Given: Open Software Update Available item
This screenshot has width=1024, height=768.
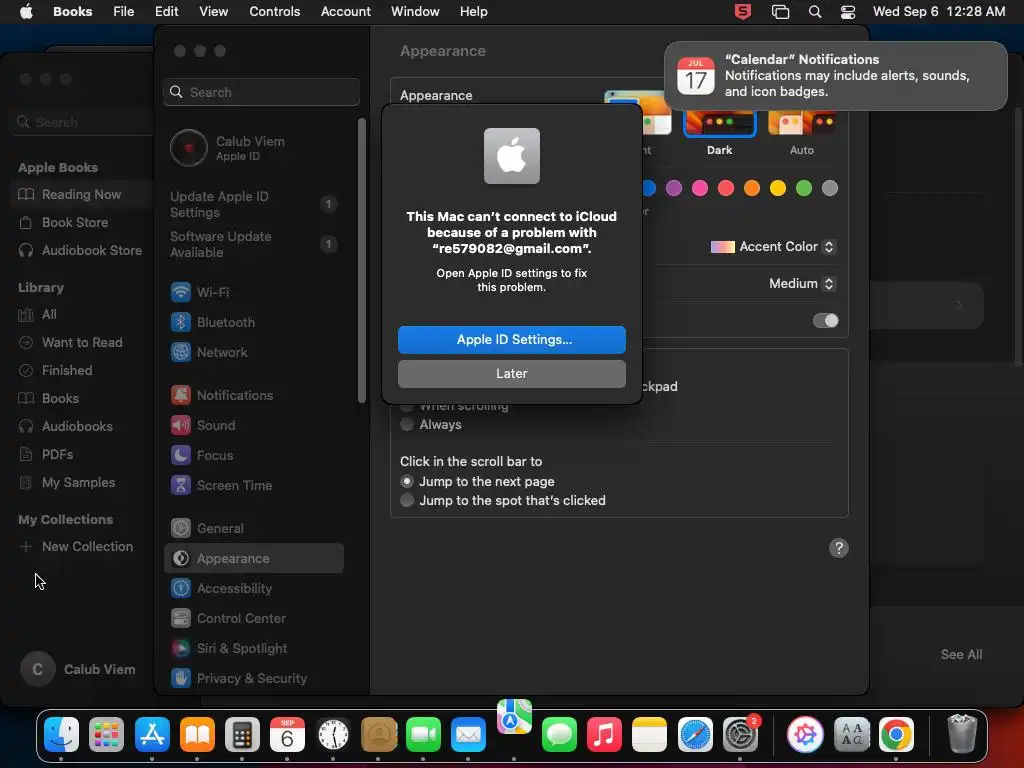Looking at the screenshot, I should click(x=253, y=244).
